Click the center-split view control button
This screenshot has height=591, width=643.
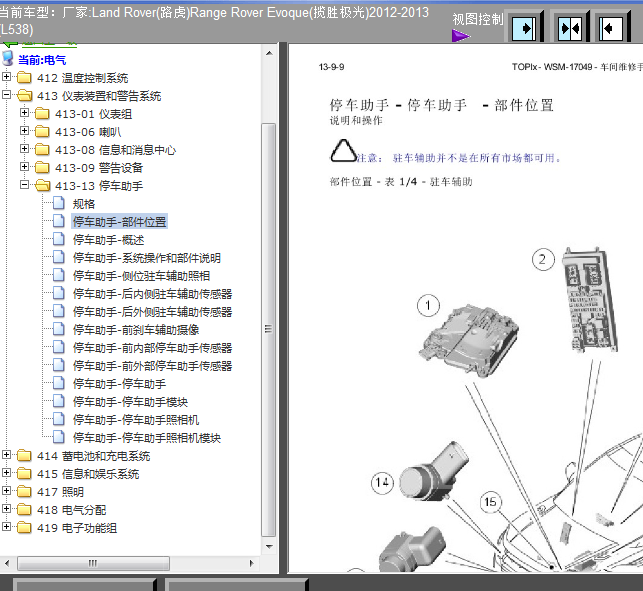tap(570, 28)
